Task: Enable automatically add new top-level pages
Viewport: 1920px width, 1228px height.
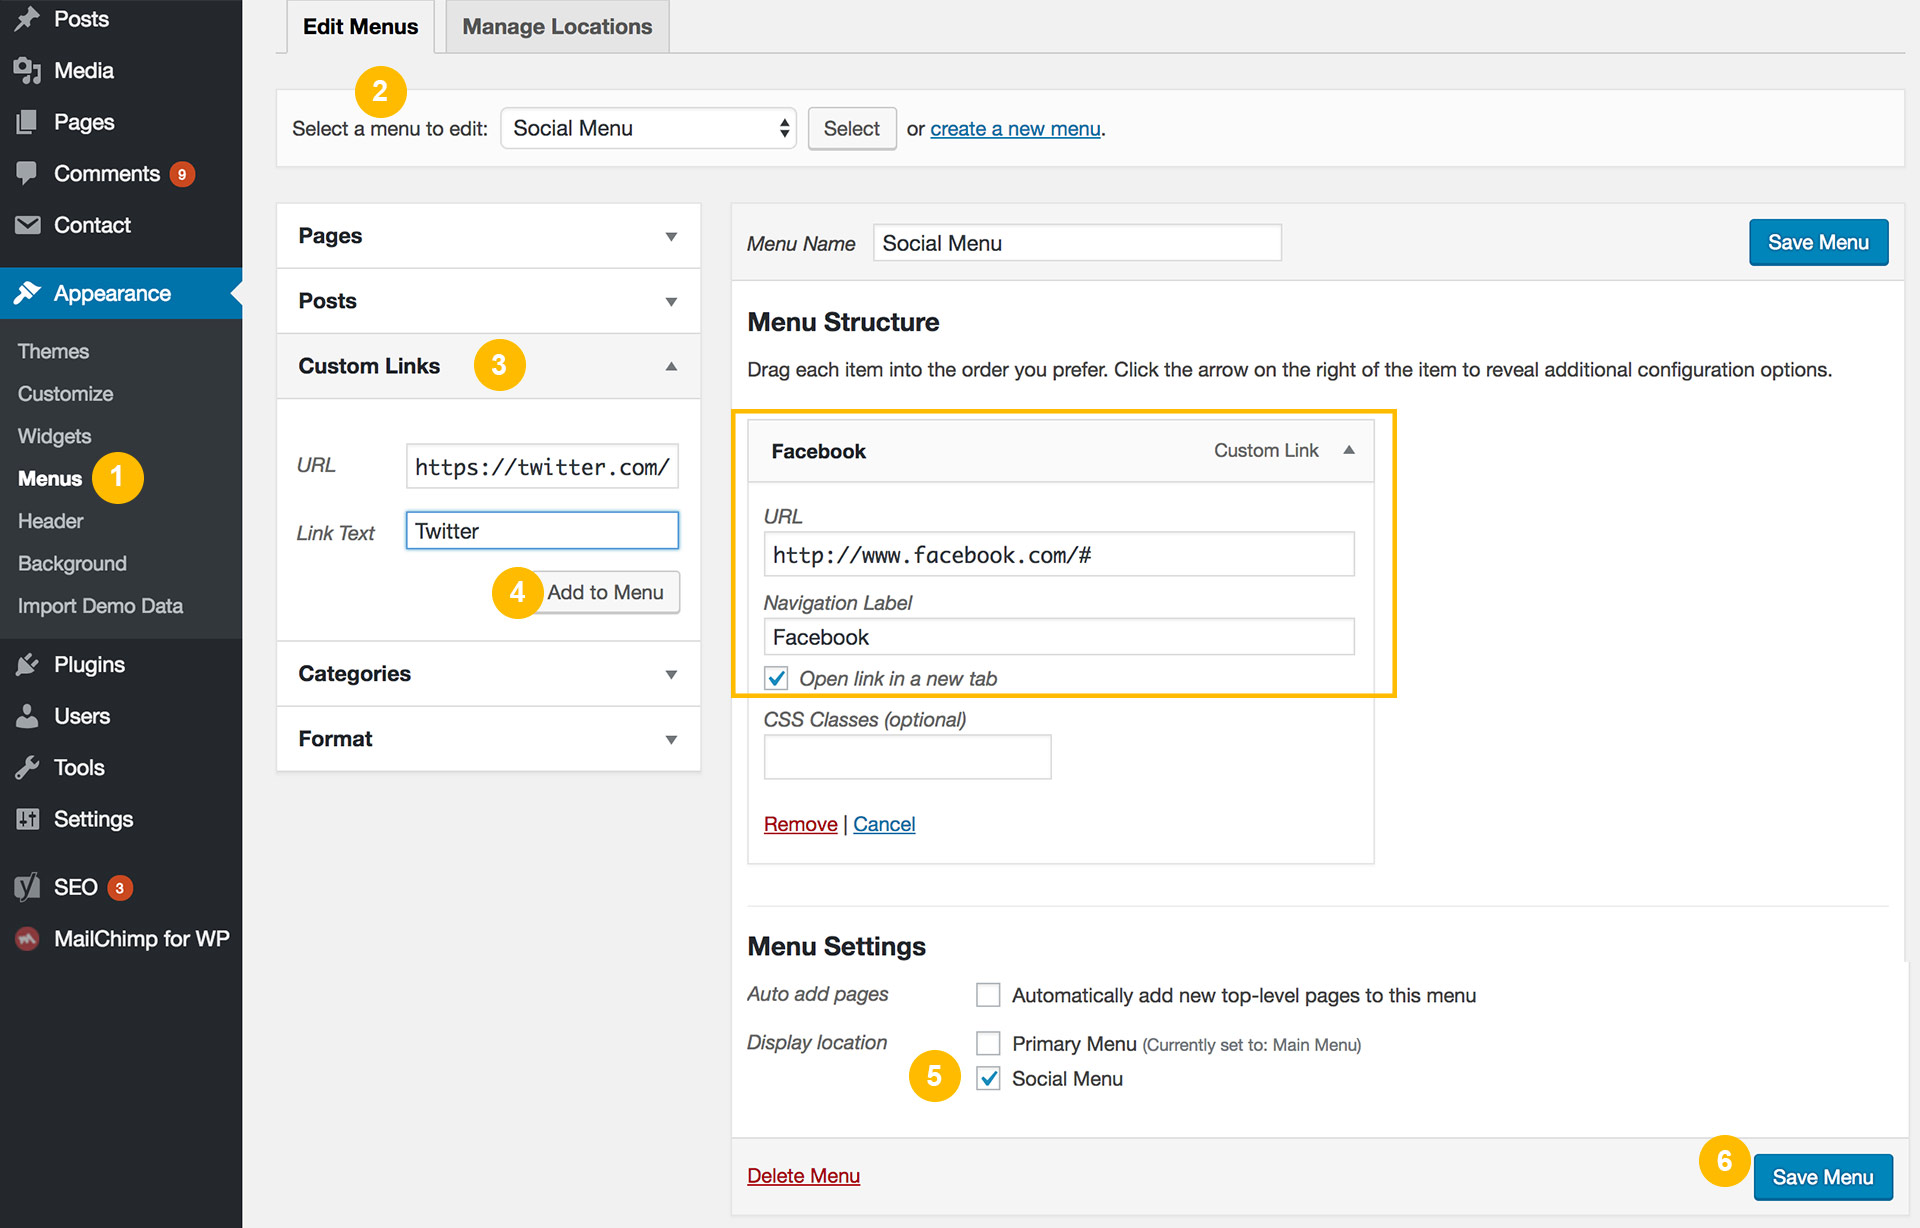Action: point(988,995)
